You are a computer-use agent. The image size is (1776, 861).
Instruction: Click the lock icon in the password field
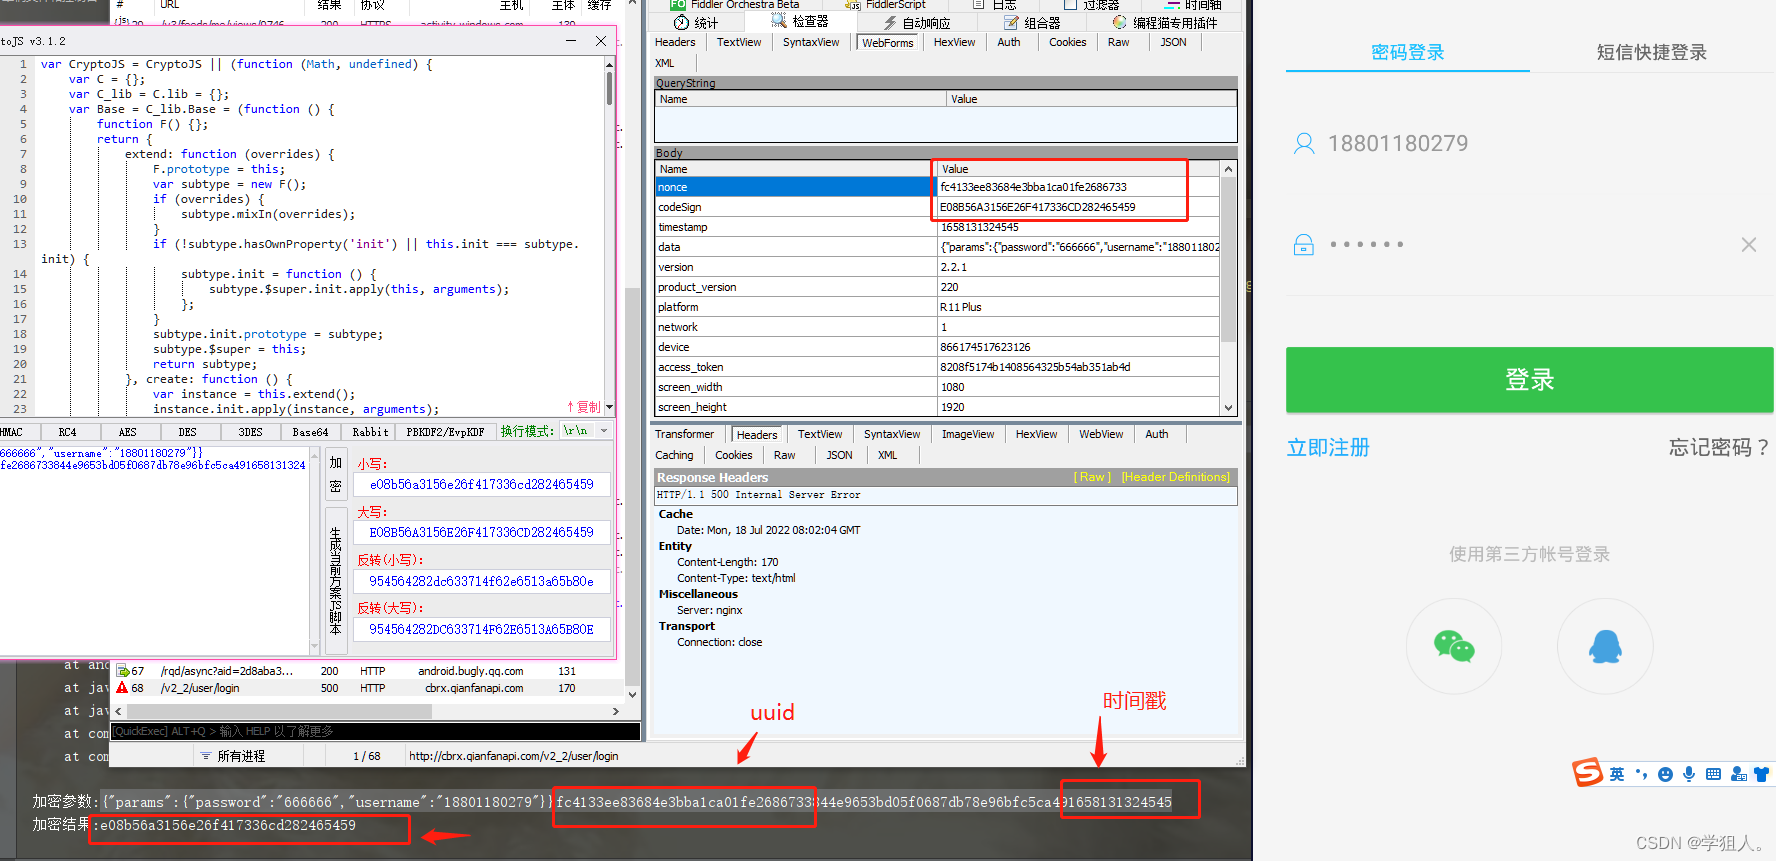[1304, 244]
